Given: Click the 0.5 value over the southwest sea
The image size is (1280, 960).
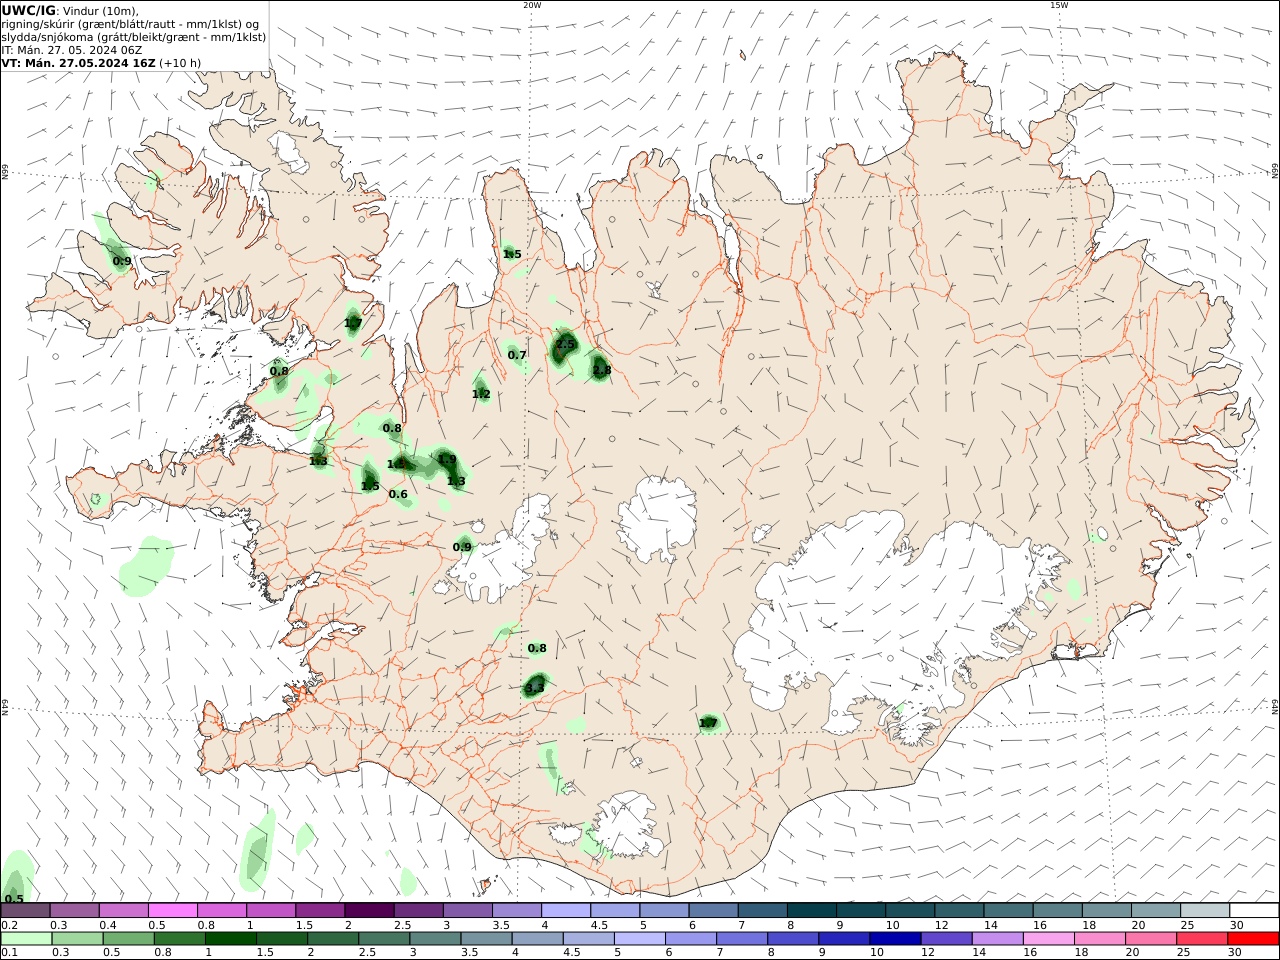Looking at the screenshot, I should [14, 898].
